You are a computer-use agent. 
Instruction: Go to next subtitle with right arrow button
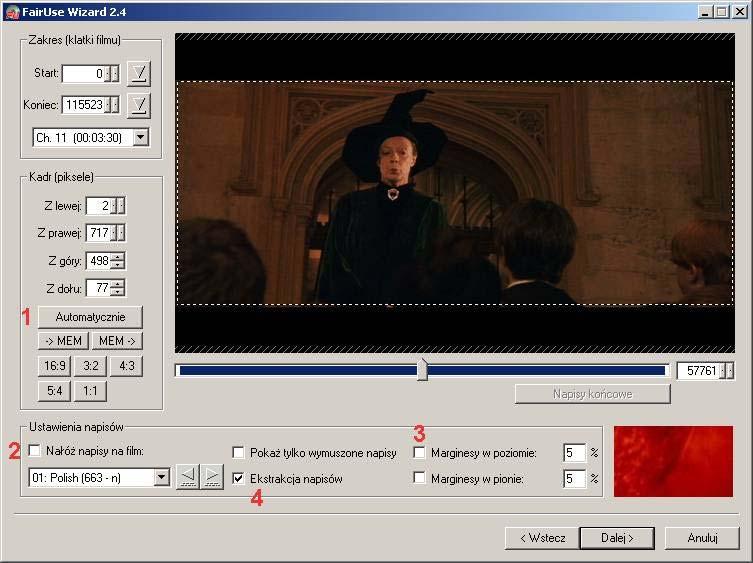[x=212, y=477]
